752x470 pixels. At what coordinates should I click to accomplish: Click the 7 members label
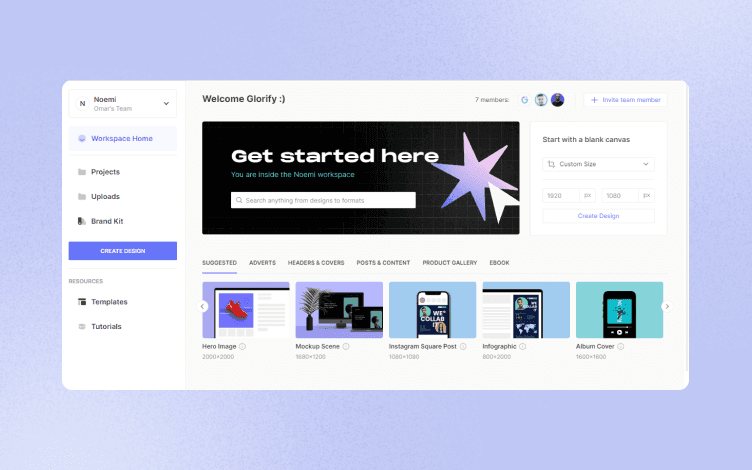(x=492, y=100)
